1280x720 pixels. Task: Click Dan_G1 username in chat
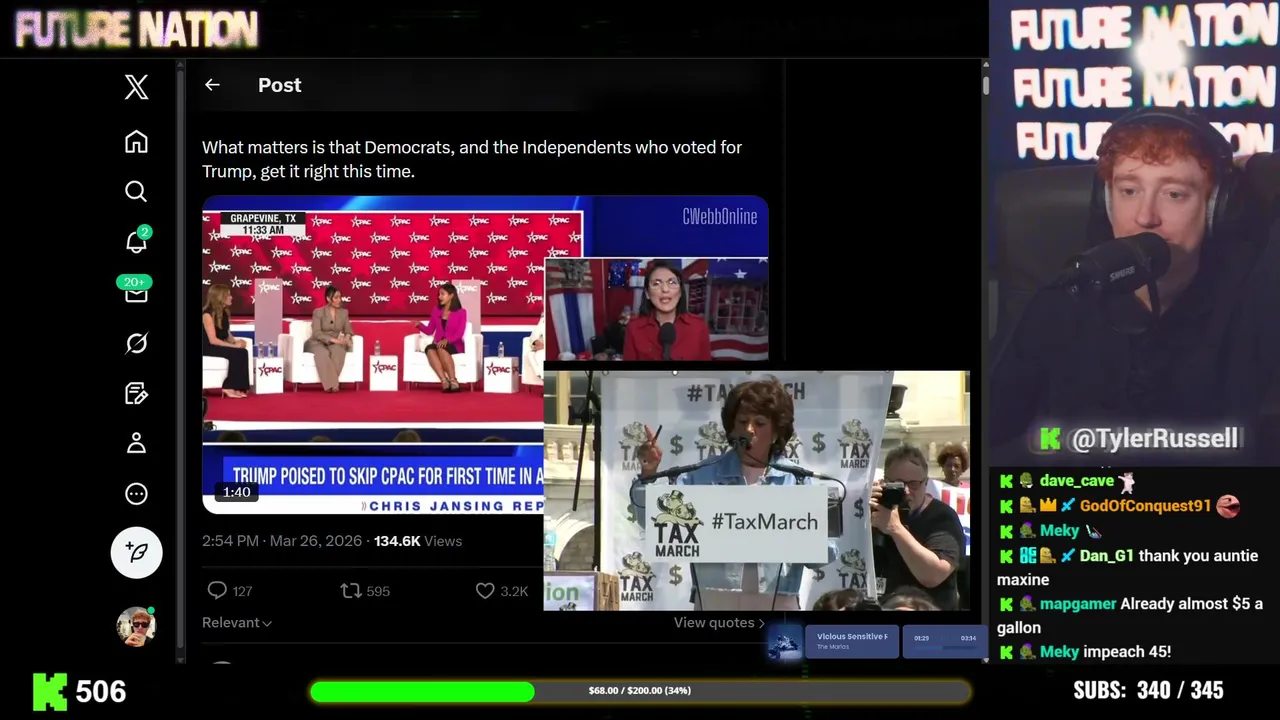pos(1107,556)
